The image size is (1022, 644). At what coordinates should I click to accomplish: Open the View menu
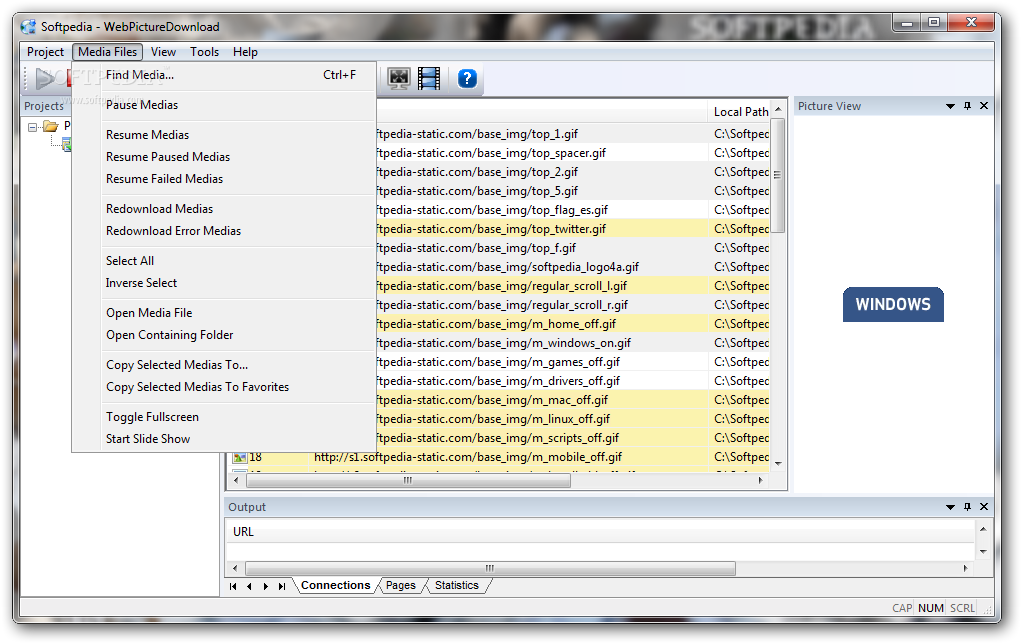(x=163, y=51)
